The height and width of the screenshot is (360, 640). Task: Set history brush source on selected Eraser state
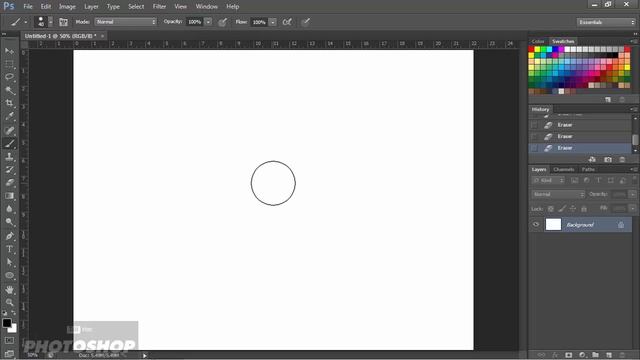coord(534,148)
